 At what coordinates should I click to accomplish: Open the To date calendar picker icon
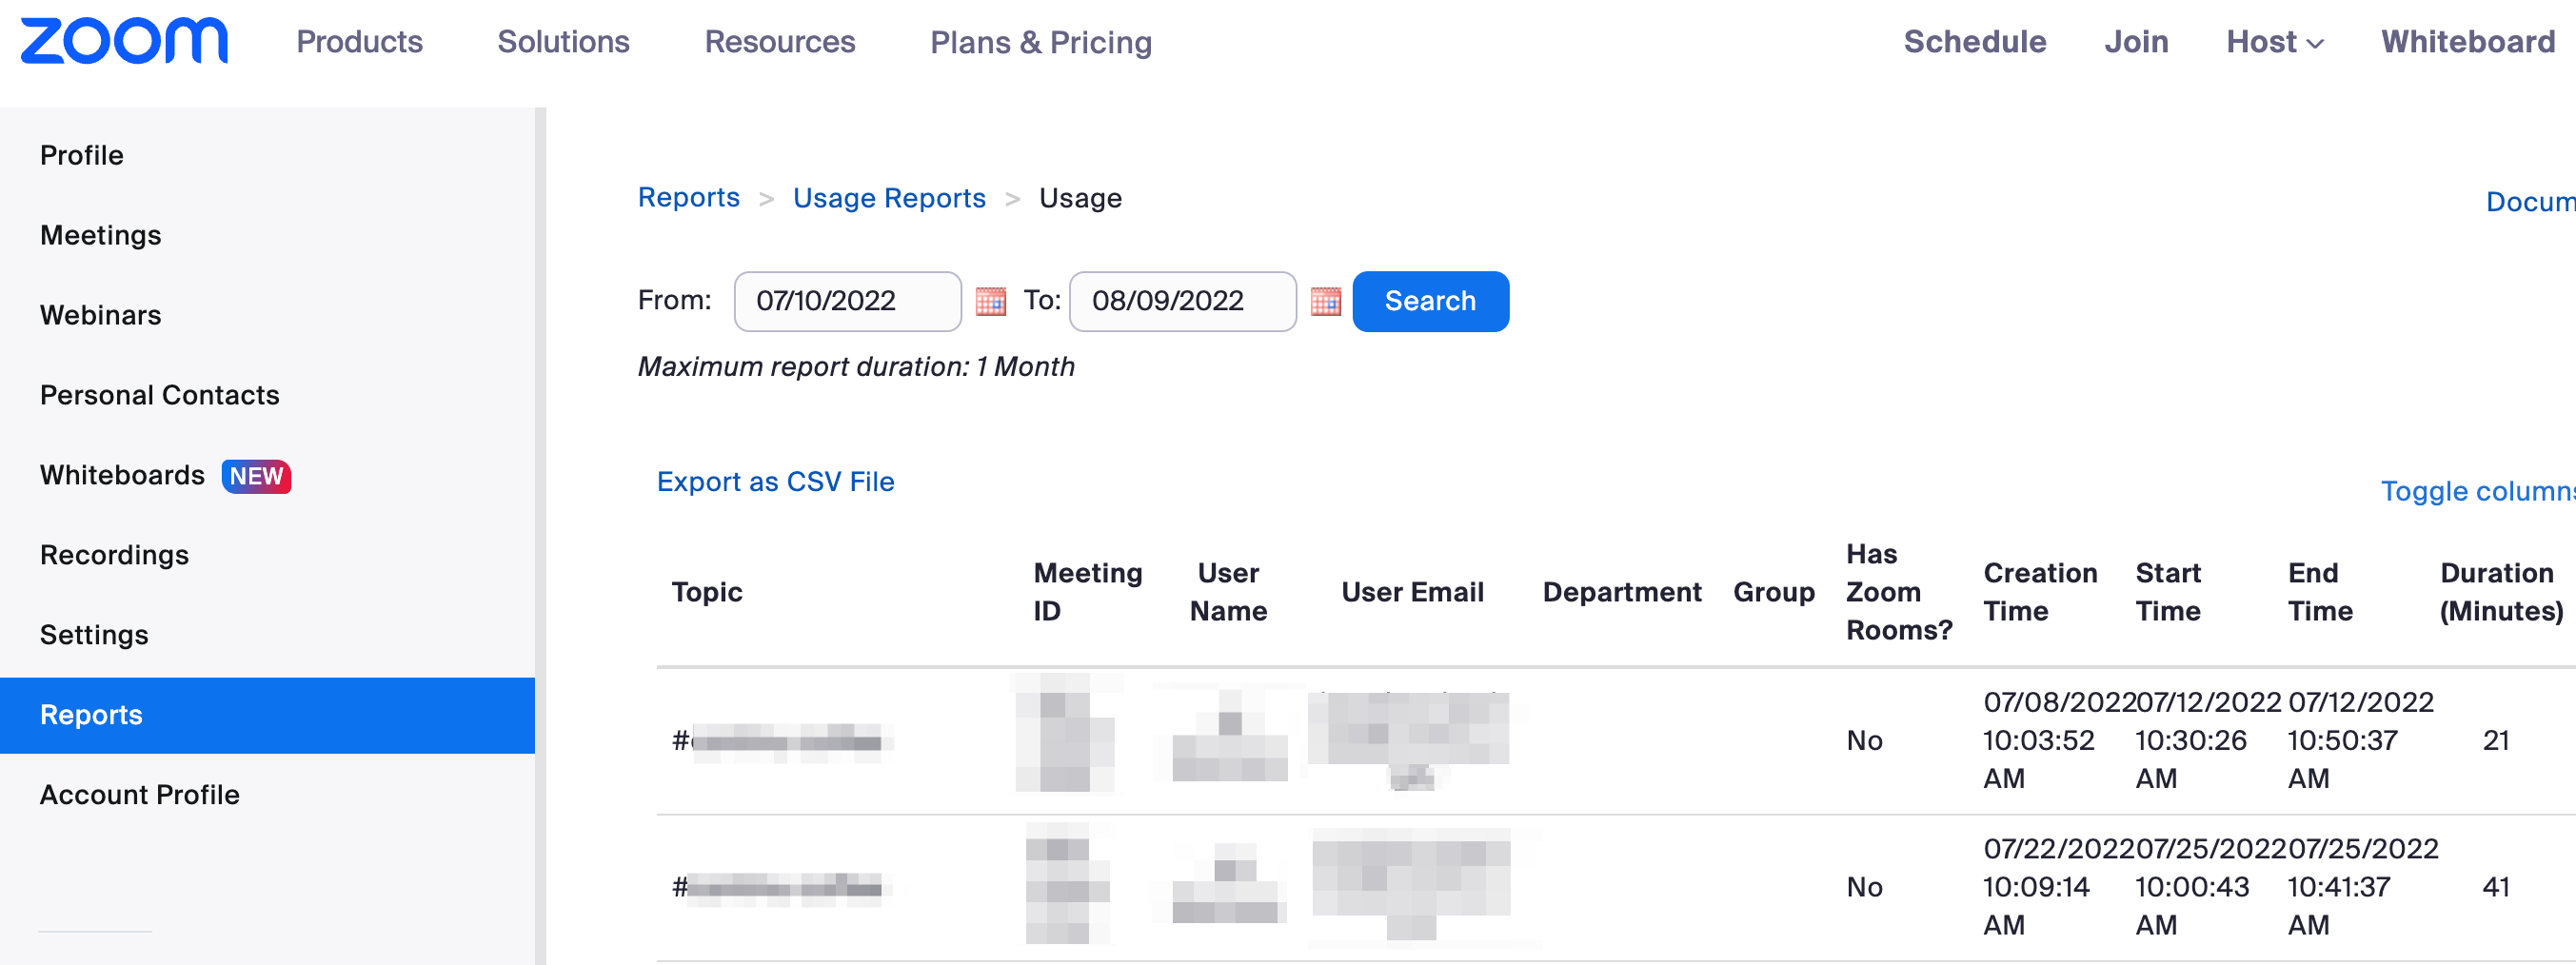point(1325,301)
